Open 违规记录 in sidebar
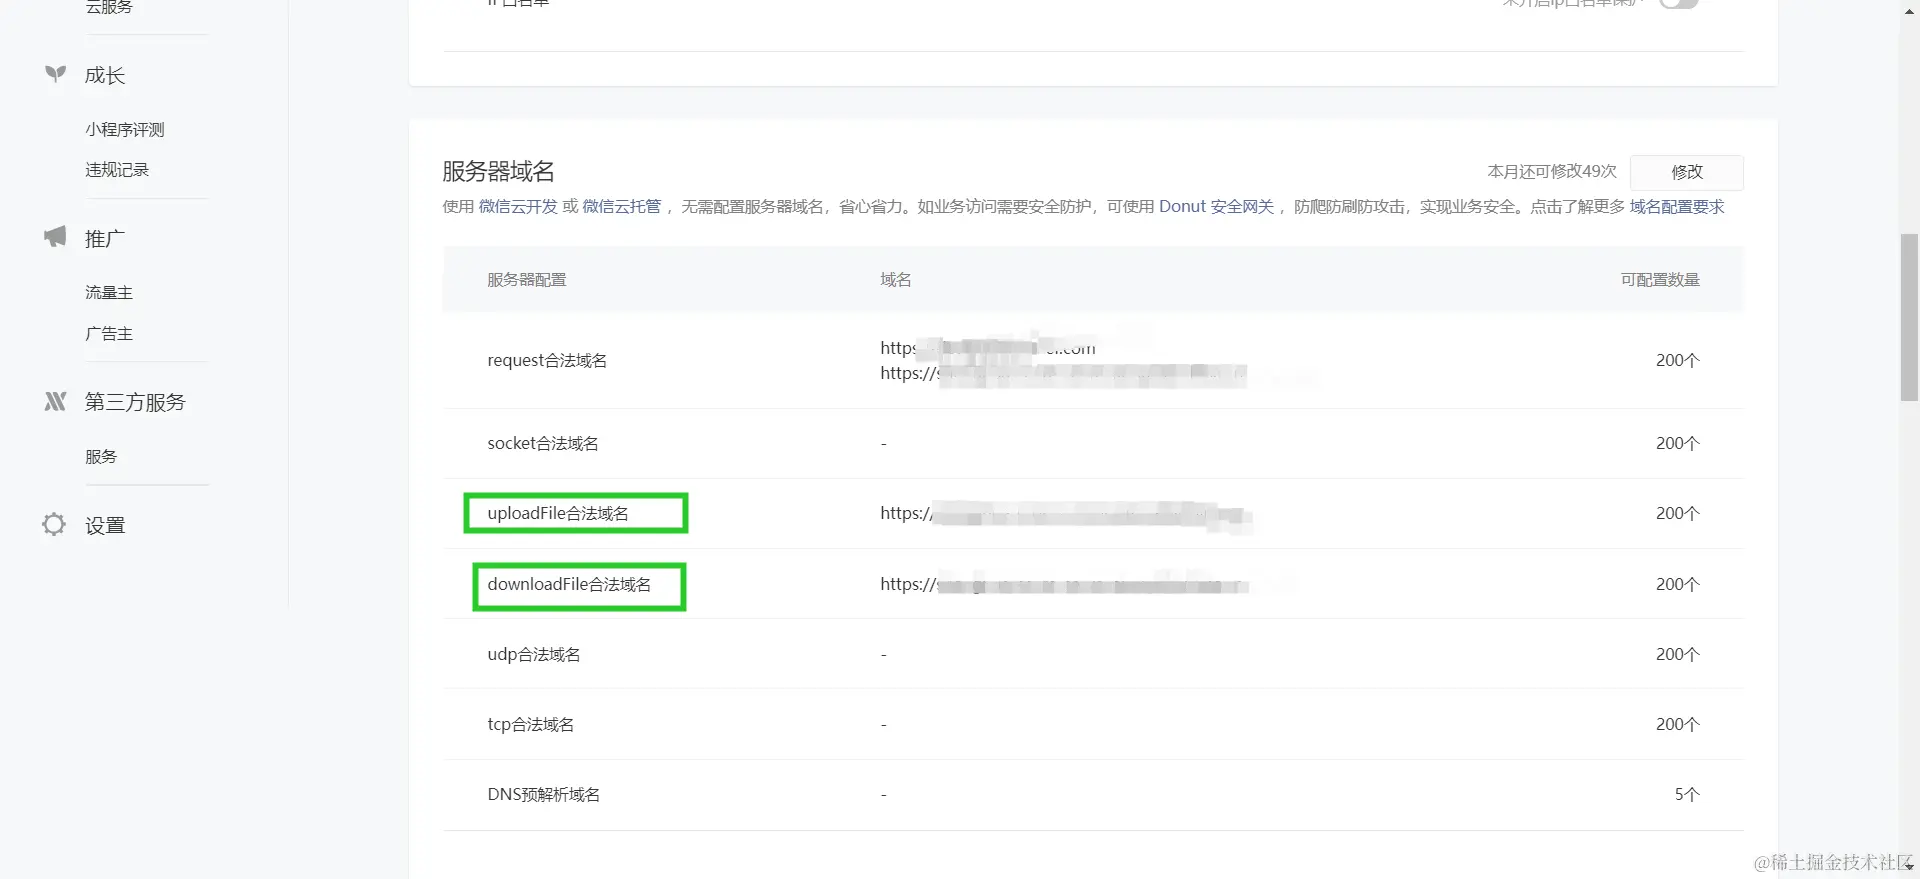Screen dimensions: 1920x879 (x=117, y=170)
